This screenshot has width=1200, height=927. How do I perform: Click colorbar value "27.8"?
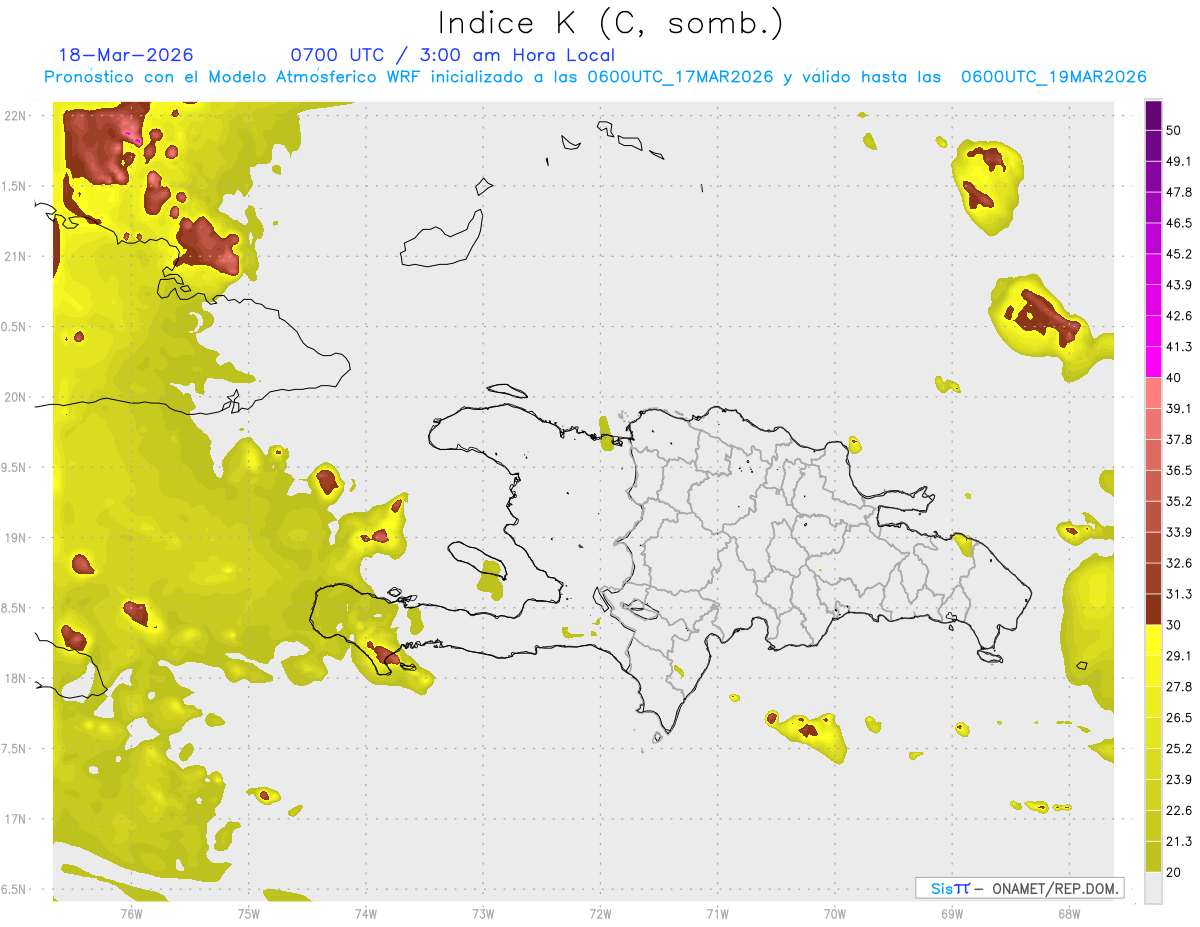coord(1179,687)
